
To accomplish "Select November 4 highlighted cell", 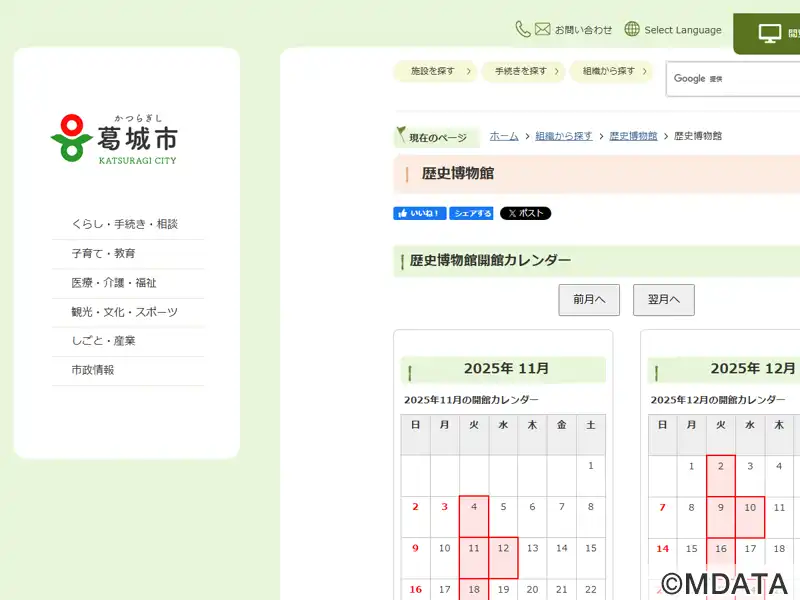I will tap(474, 516).
